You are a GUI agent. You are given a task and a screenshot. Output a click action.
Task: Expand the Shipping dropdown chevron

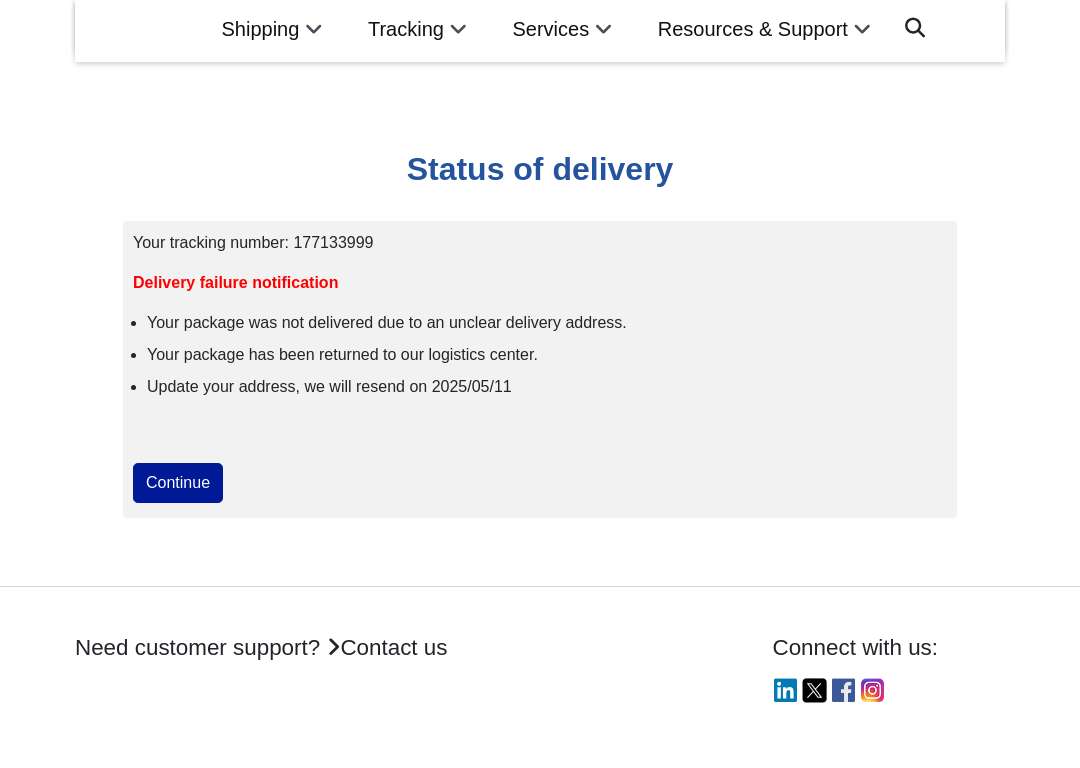(x=314, y=30)
